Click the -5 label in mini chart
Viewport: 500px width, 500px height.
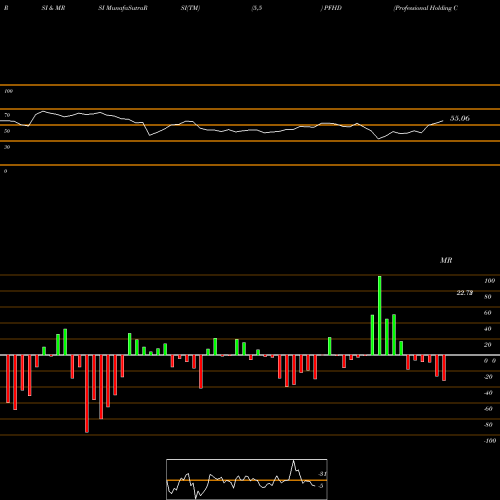(320, 486)
